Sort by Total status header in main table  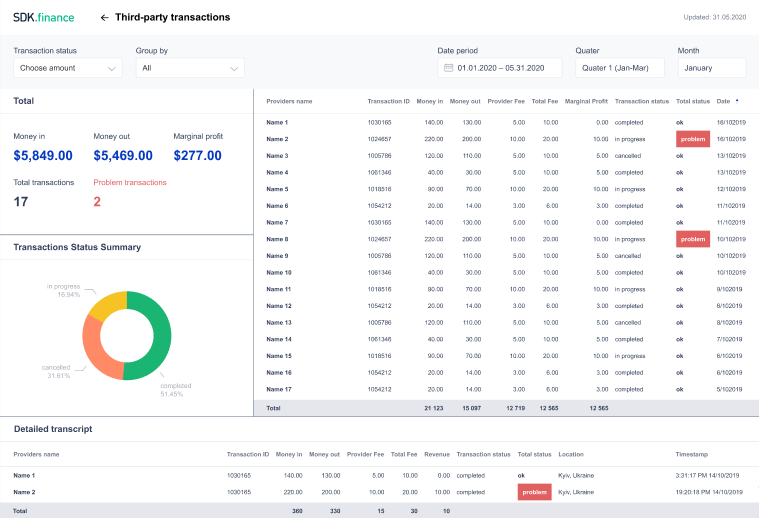coord(693,101)
